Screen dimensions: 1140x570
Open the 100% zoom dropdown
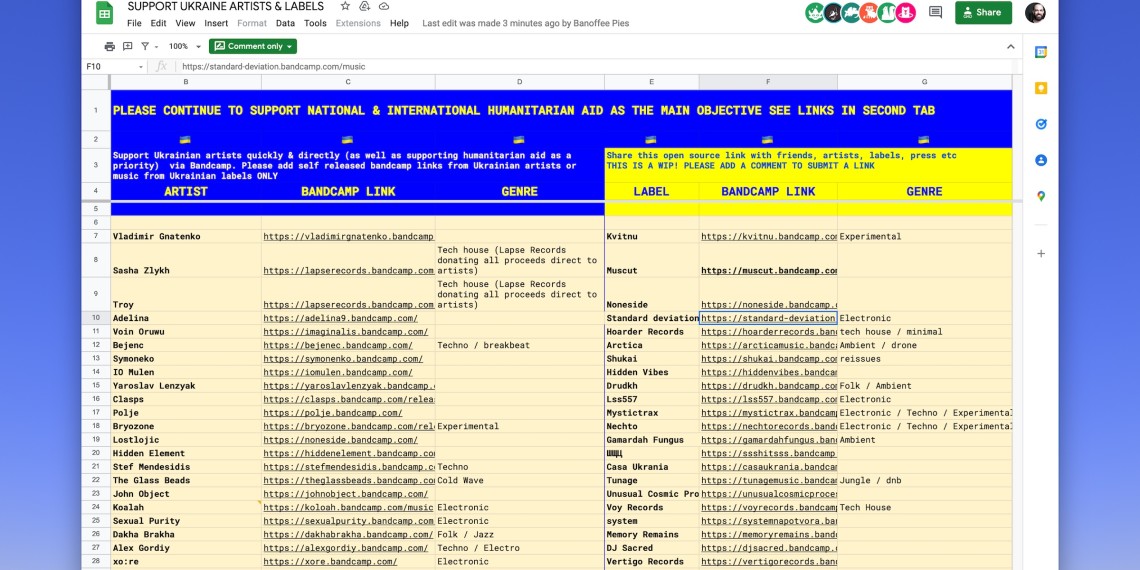point(184,46)
